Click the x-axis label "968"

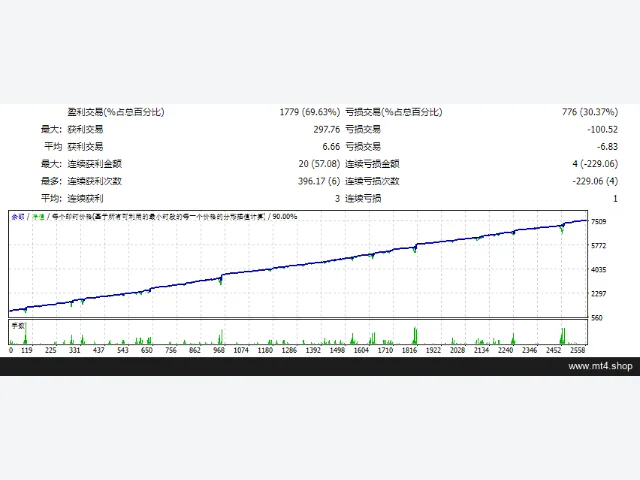tap(219, 350)
